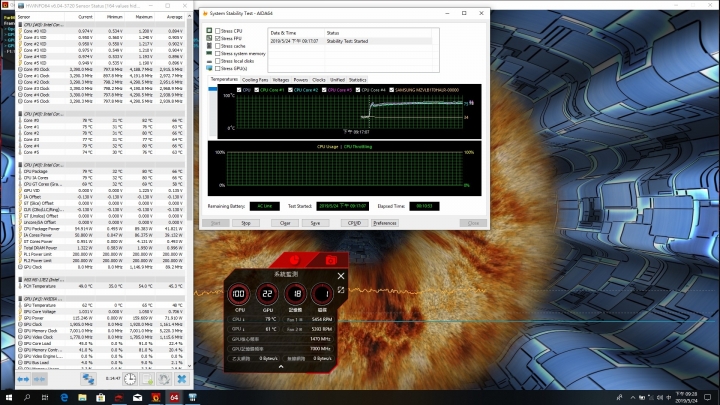This screenshot has width=720, height=405.
Task: Open HWiNFO sensor settings gear icon
Action: click(x=164, y=379)
